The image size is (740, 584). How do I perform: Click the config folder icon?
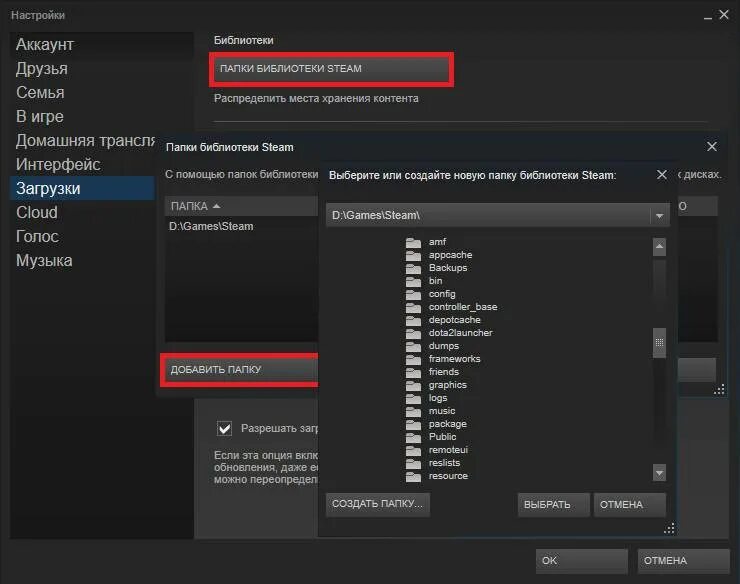[x=413, y=294]
